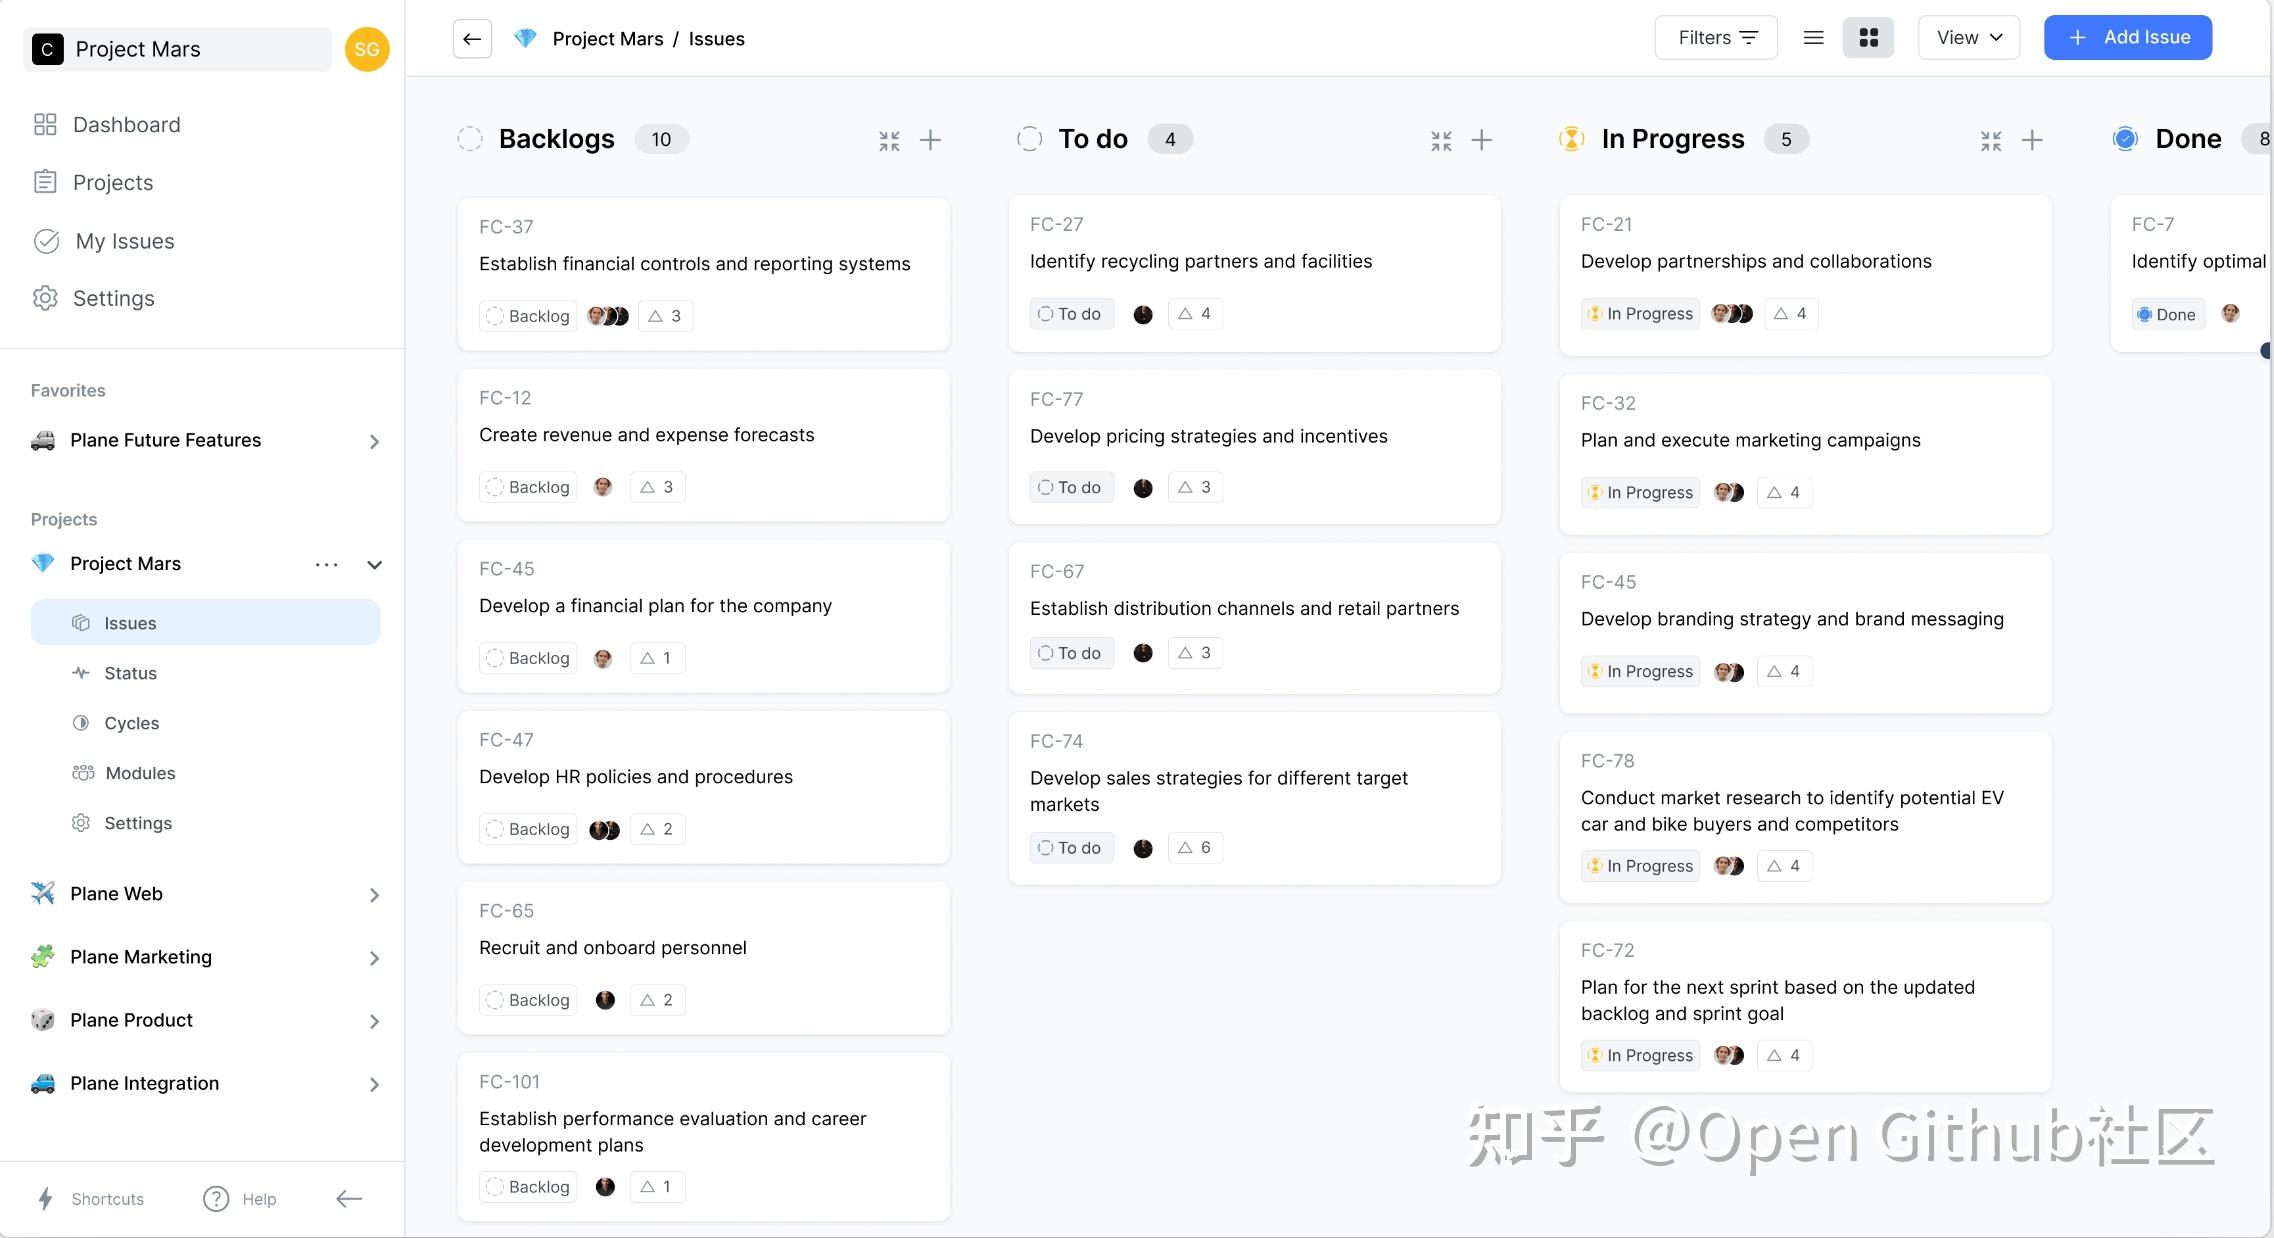The height and width of the screenshot is (1238, 2274).
Task: Open My Issues from the sidebar
Action: (124, 240)
